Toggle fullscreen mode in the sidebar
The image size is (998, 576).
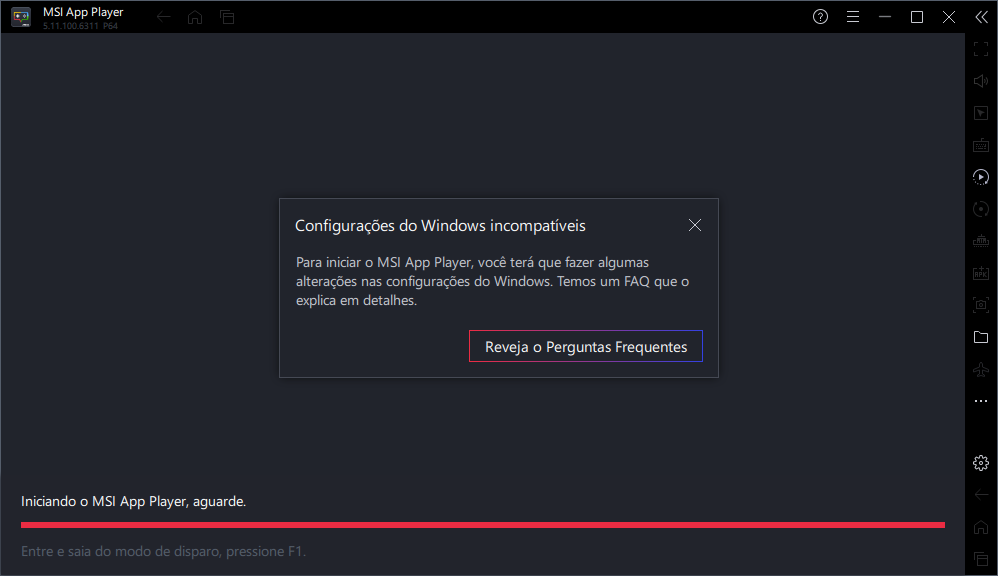click(981, 48)
